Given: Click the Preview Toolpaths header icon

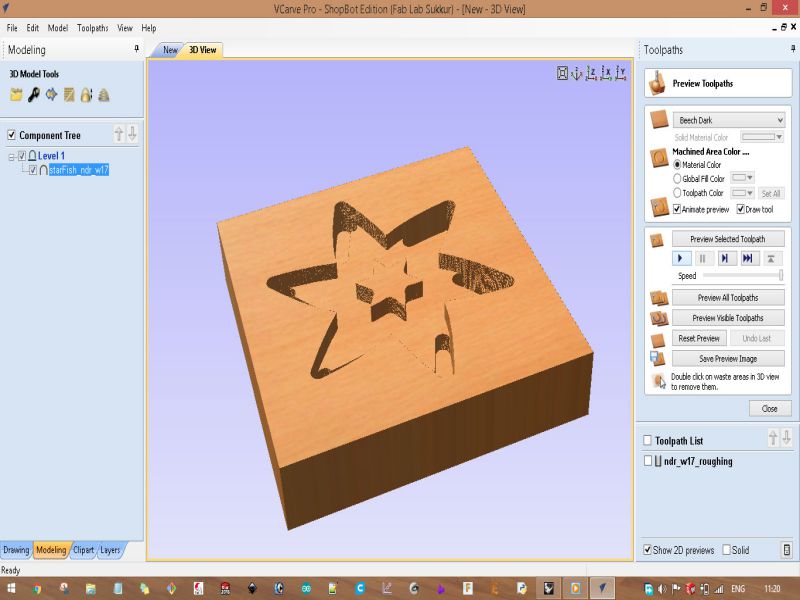Looking at the screenshot, I should [x=657, y=83].
